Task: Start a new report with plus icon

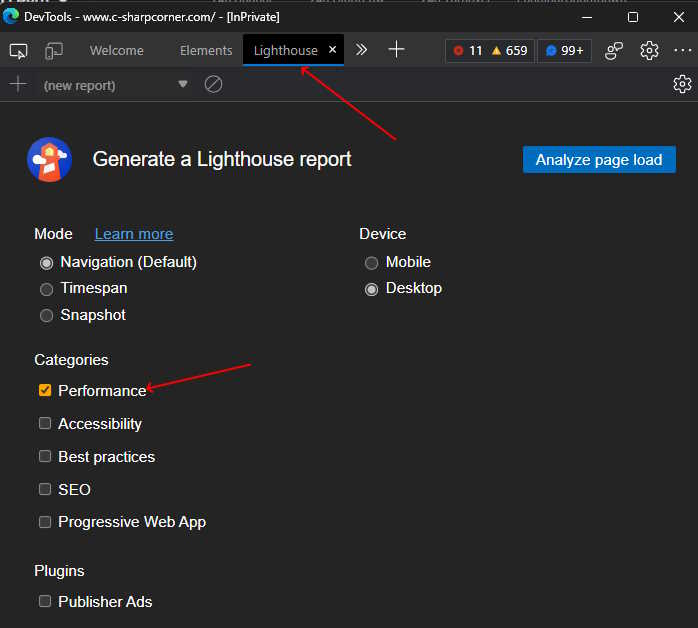Action: (18, 84)
